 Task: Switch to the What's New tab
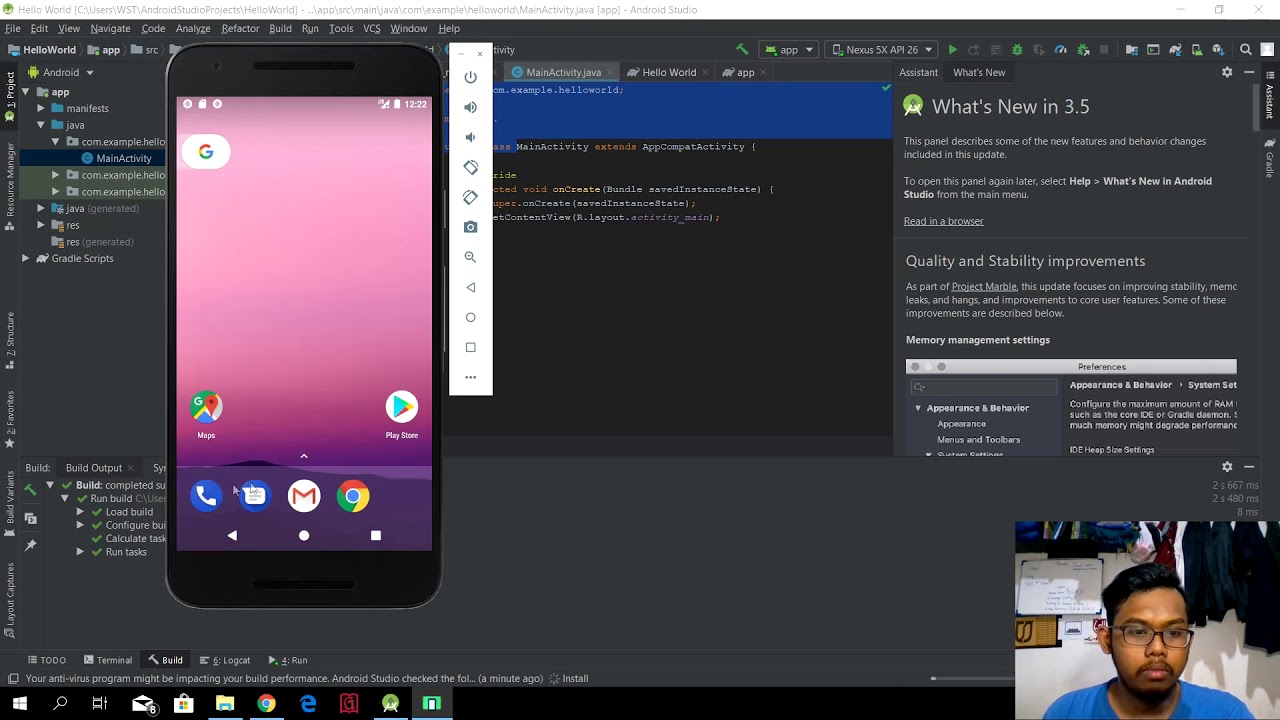point(979,72)
